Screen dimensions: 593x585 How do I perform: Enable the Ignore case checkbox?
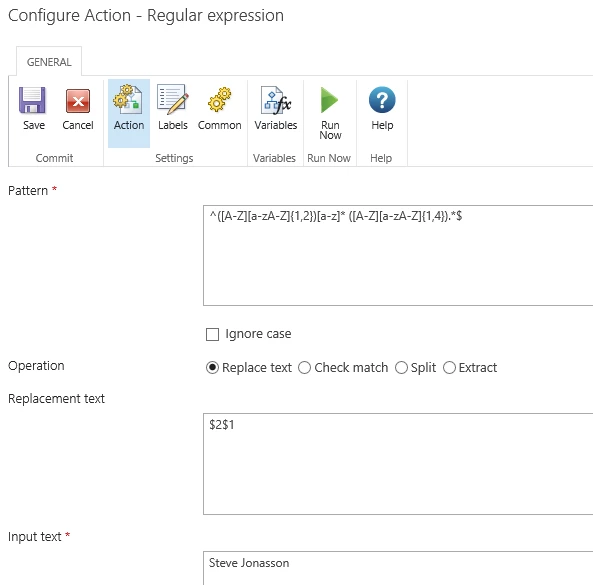pyautogui.click(x=213, y=334)
